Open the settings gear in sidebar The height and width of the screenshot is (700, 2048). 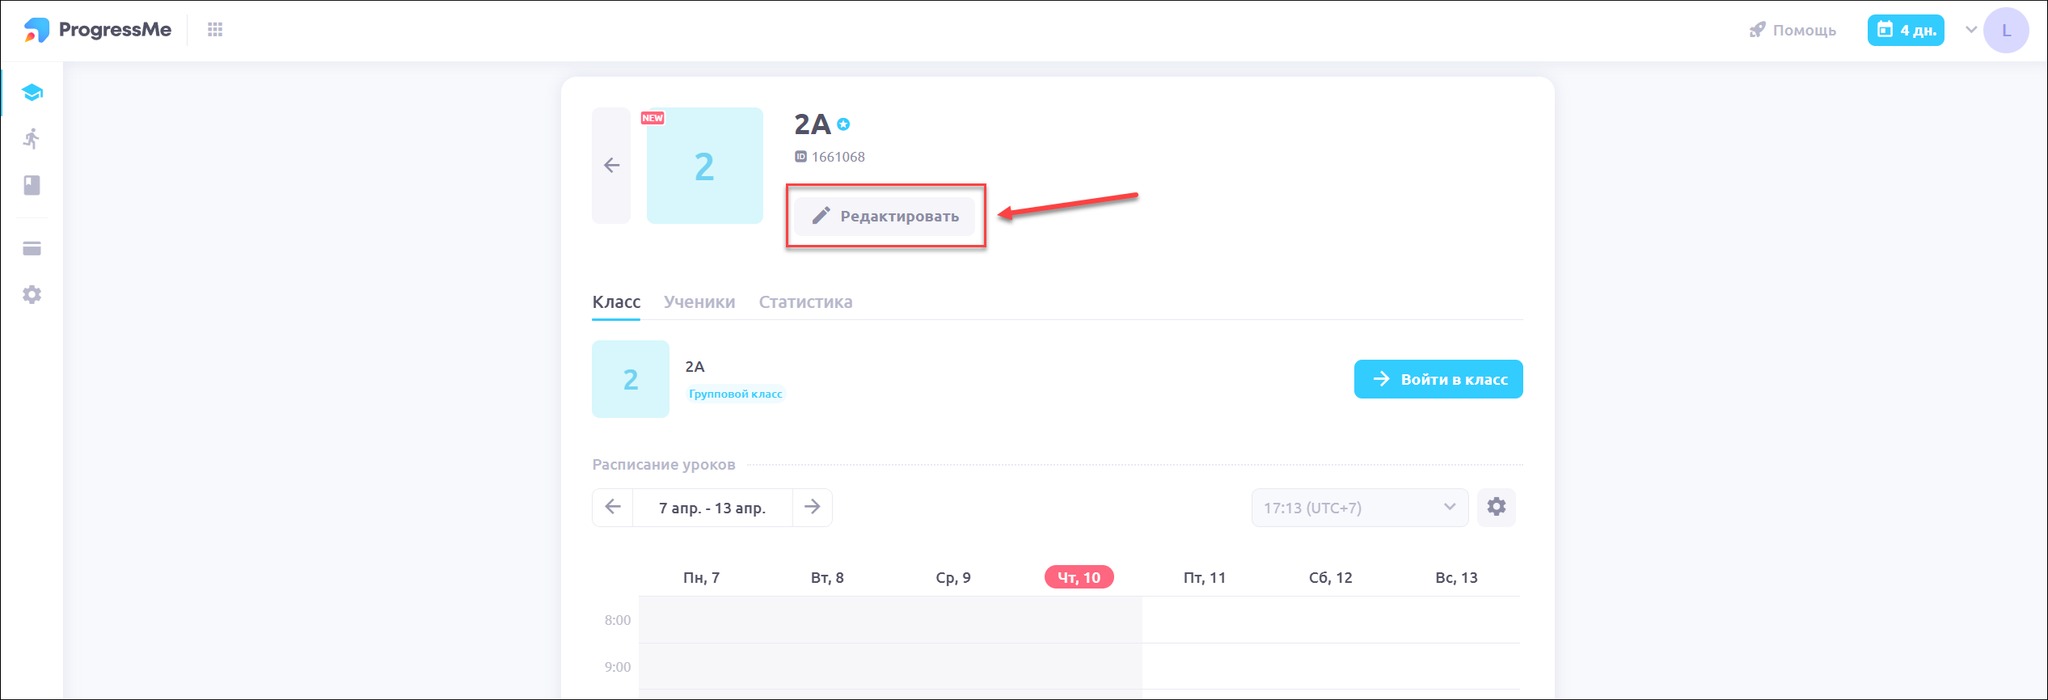[x=32, y=295]
